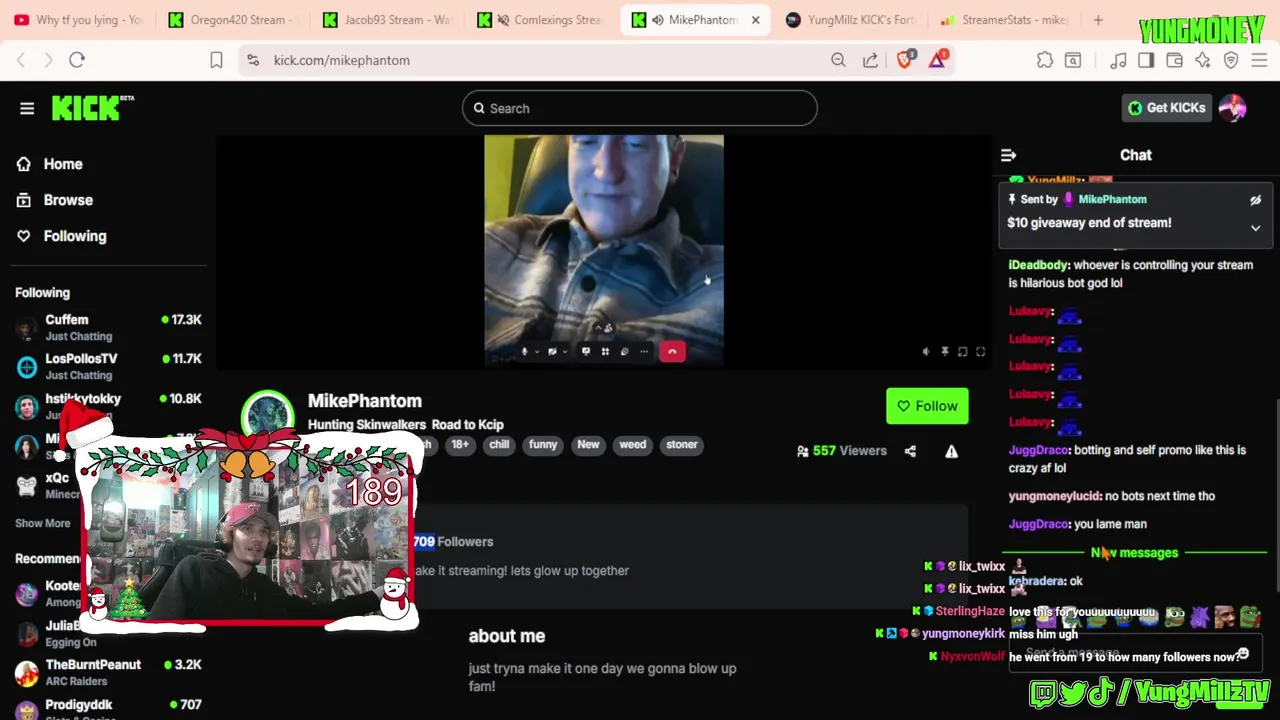This screenshot has height=720, width=1280.
Task: Follow the MikePhantom channel
Action: point(927,406)
